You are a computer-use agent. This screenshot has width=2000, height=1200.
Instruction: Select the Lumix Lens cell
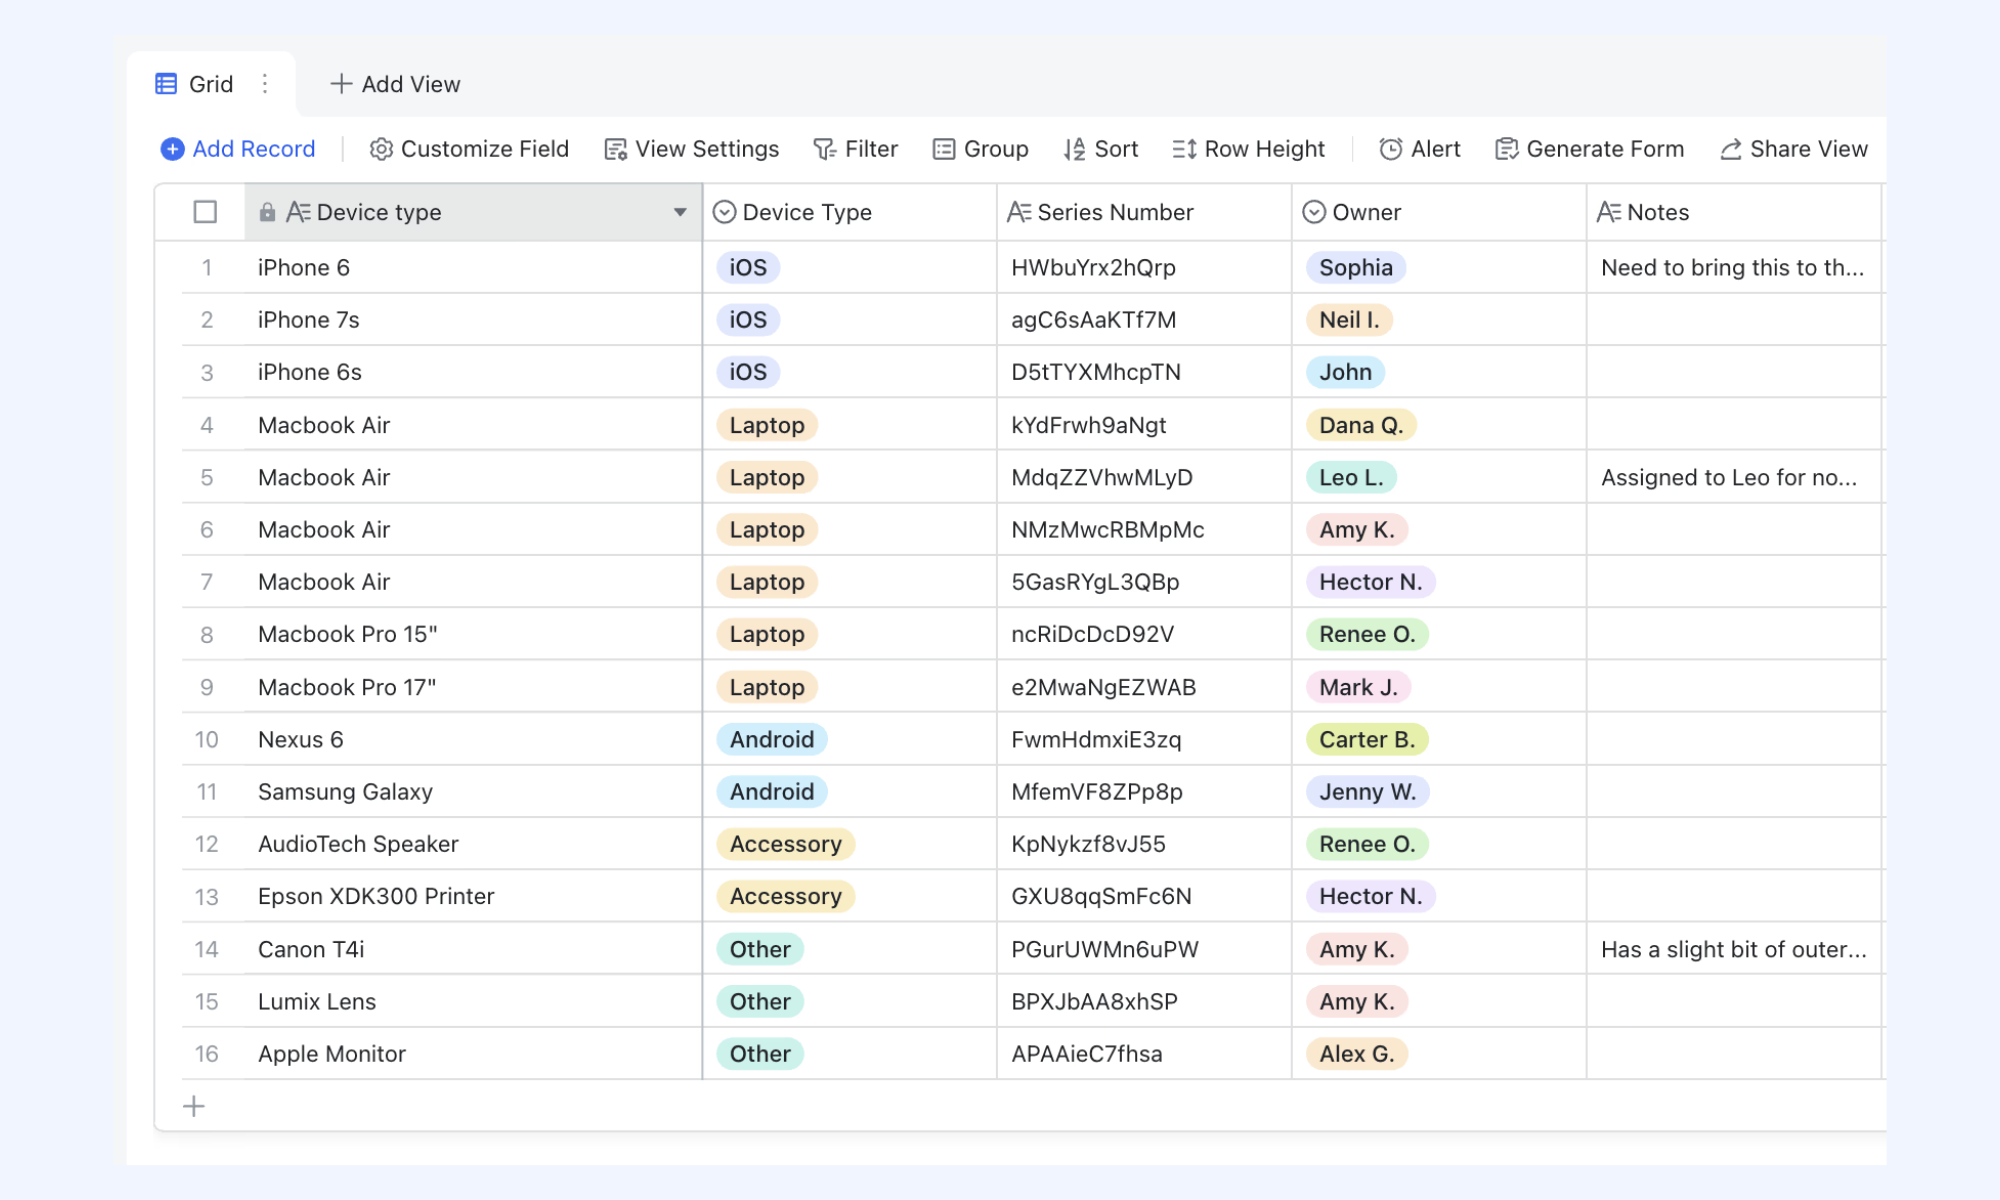(472, 1001)
